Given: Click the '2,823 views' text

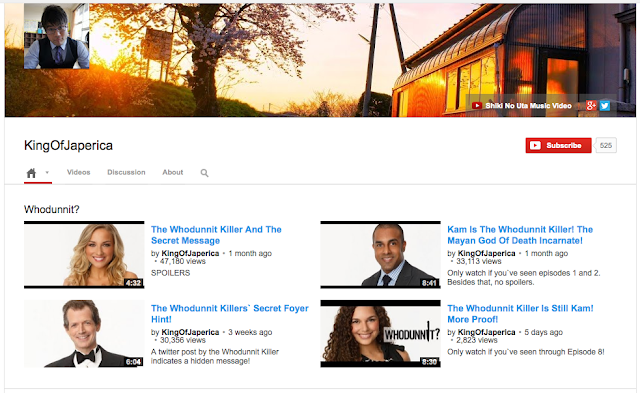Looking at the screenshot, I should click(477, 340).
